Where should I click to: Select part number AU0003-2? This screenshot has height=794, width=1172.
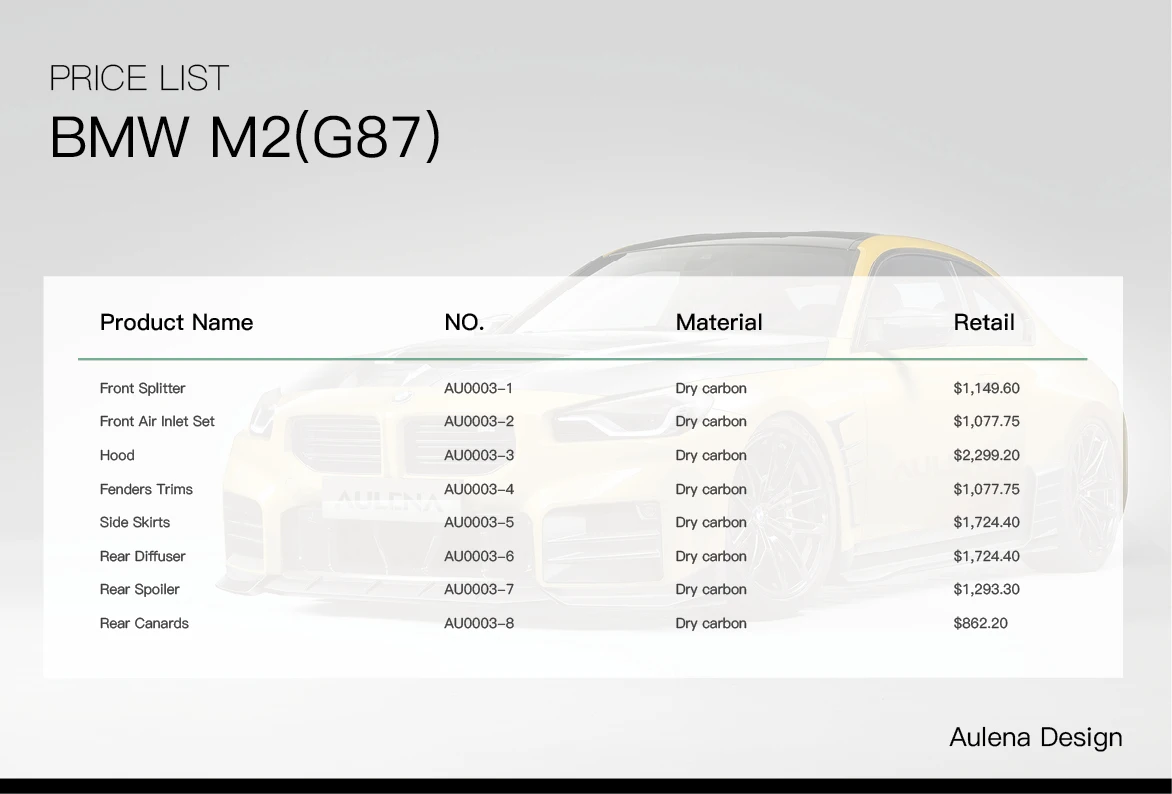click(x=479, y=421)
